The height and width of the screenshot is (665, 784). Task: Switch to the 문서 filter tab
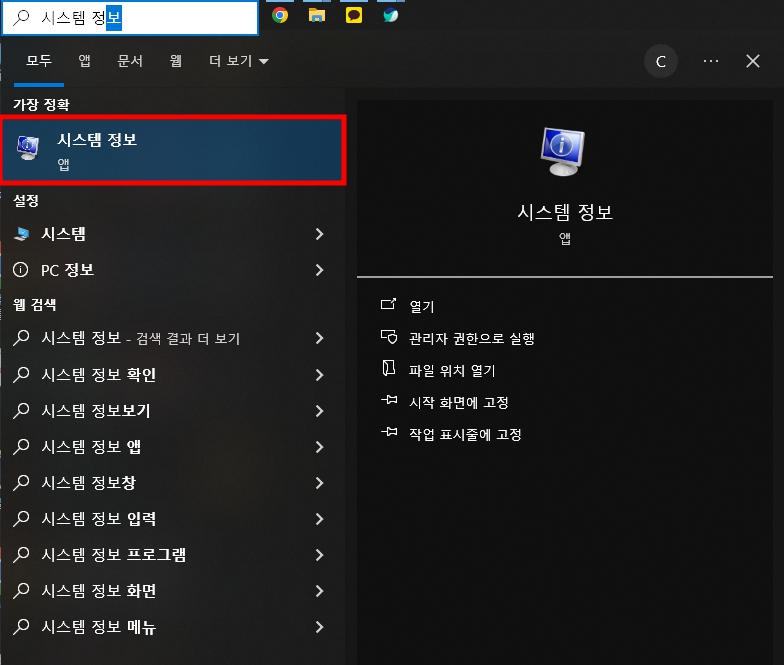coord(130,61)
